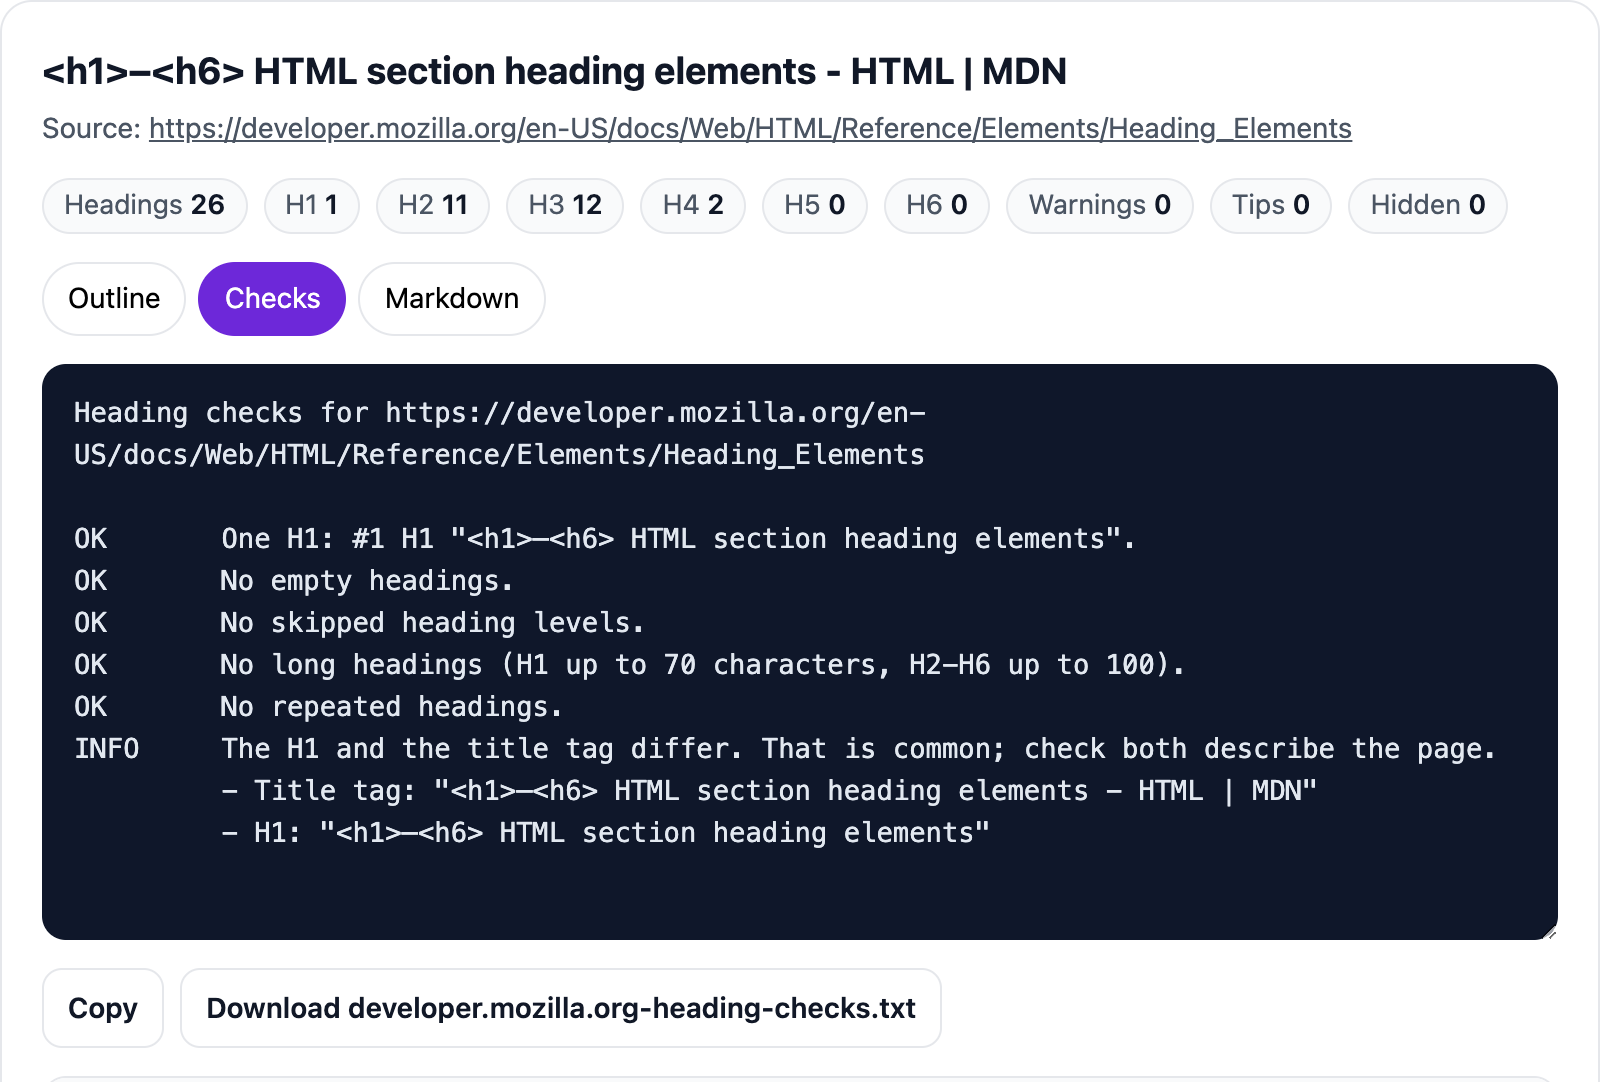
Task: Download developer.mozilla.org-heading-checks.txt file
Action: tap(561, 1008)
